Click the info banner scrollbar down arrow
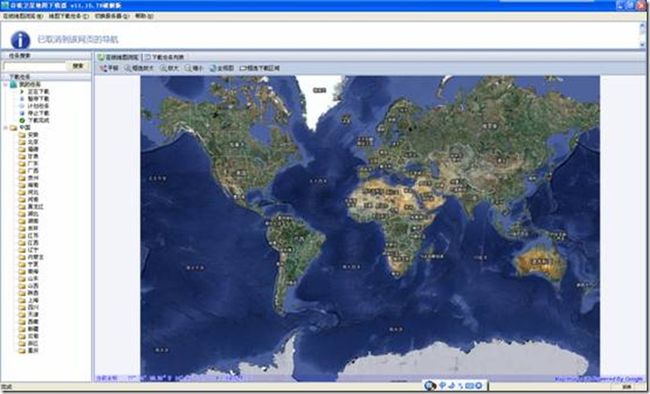650x394 pixels. tap(643, 44)
